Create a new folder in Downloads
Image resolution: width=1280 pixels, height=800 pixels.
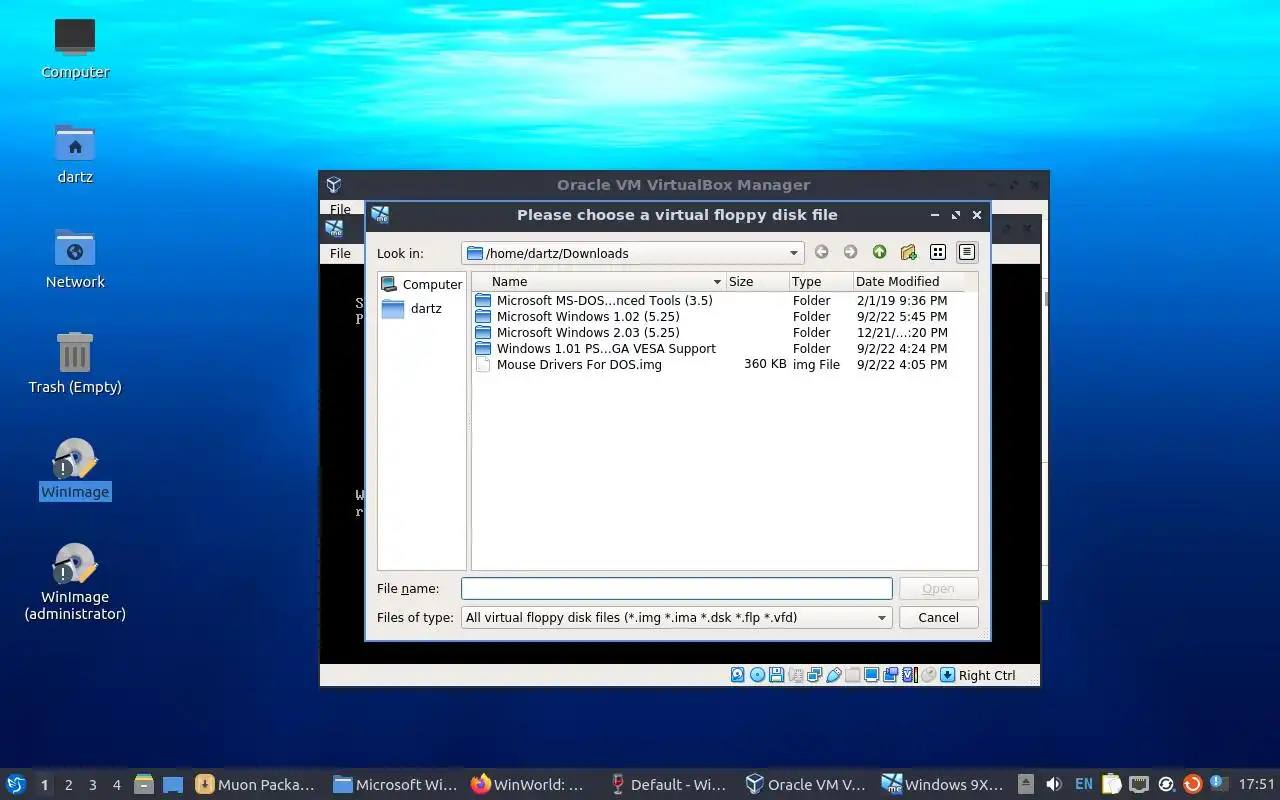[908, 253]
